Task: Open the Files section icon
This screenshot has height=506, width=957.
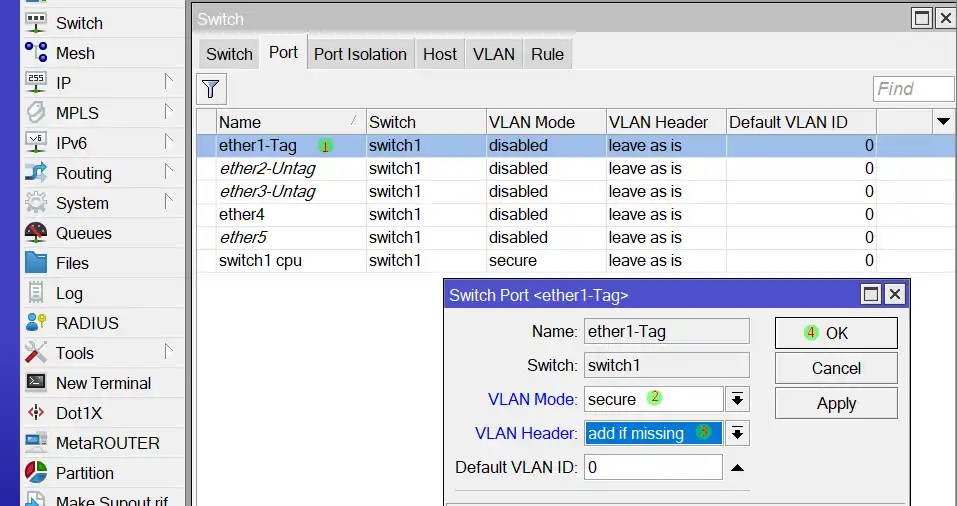Action: pos(36,263)
